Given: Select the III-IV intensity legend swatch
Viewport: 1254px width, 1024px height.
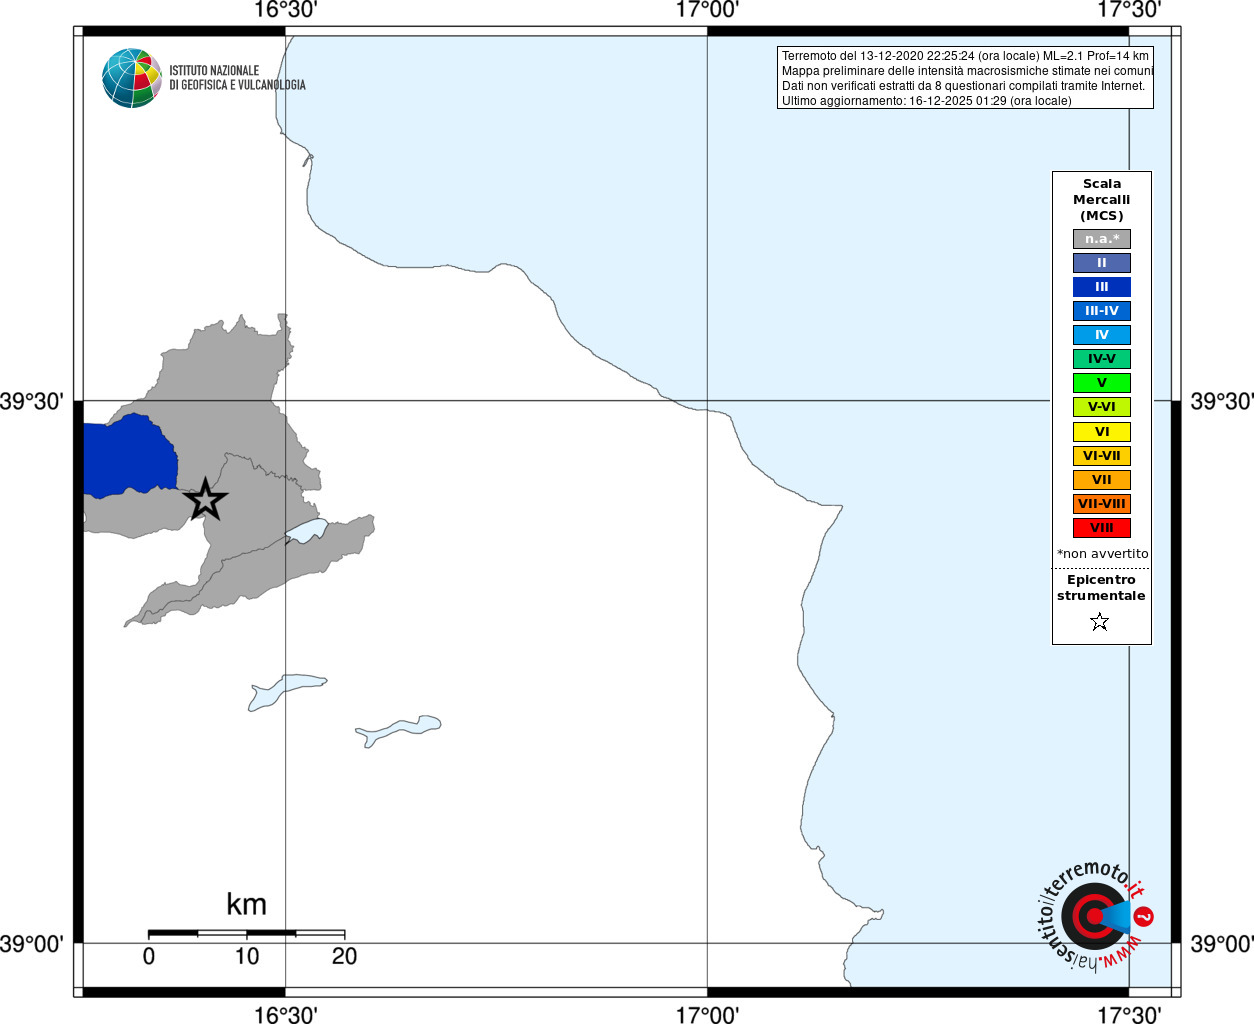Looking at the screenshot, I should [1102, 311].
